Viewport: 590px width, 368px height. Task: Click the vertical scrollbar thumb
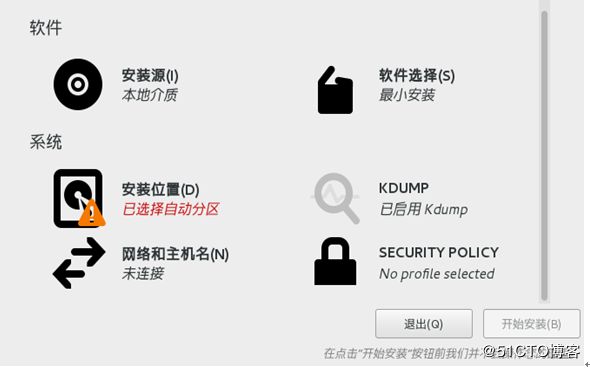click(544, 156)
